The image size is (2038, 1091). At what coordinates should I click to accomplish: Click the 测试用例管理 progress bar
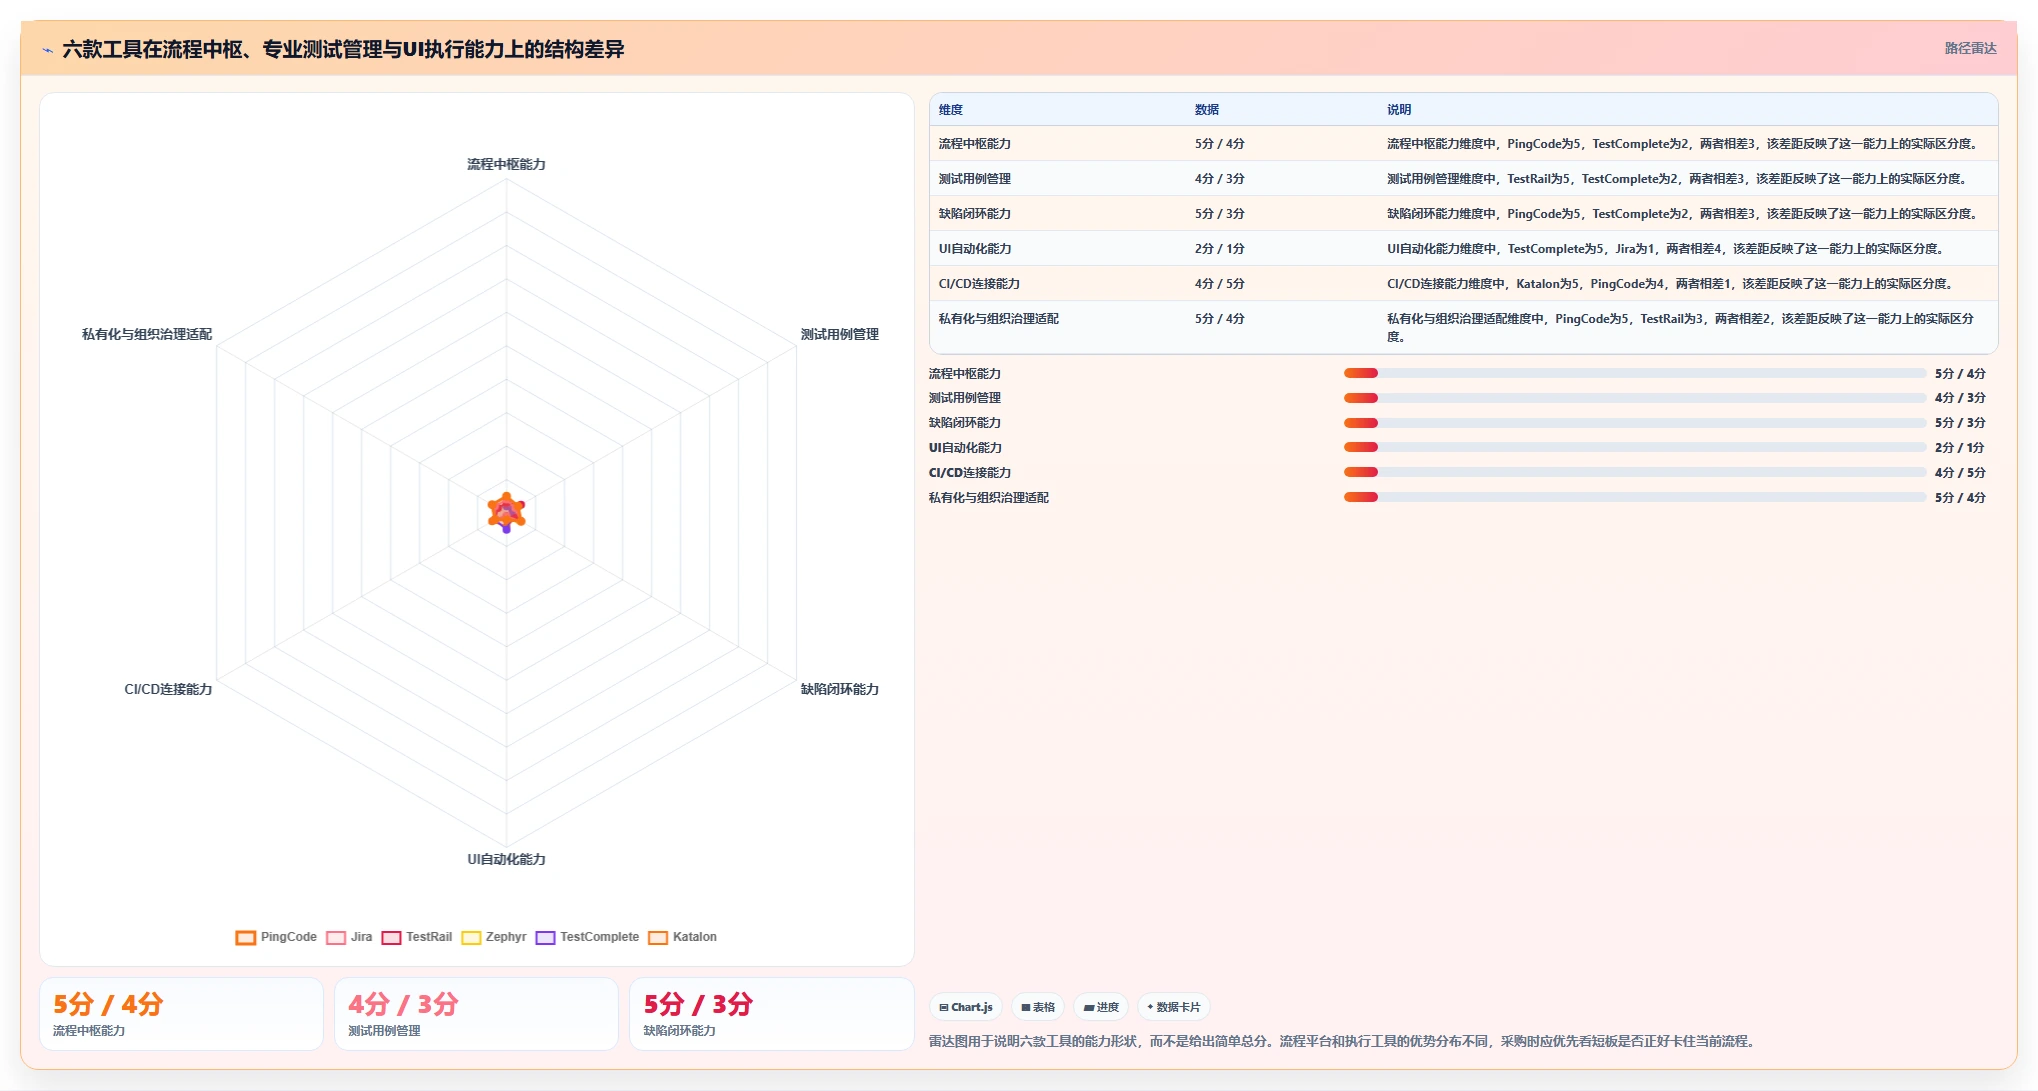1635,398
